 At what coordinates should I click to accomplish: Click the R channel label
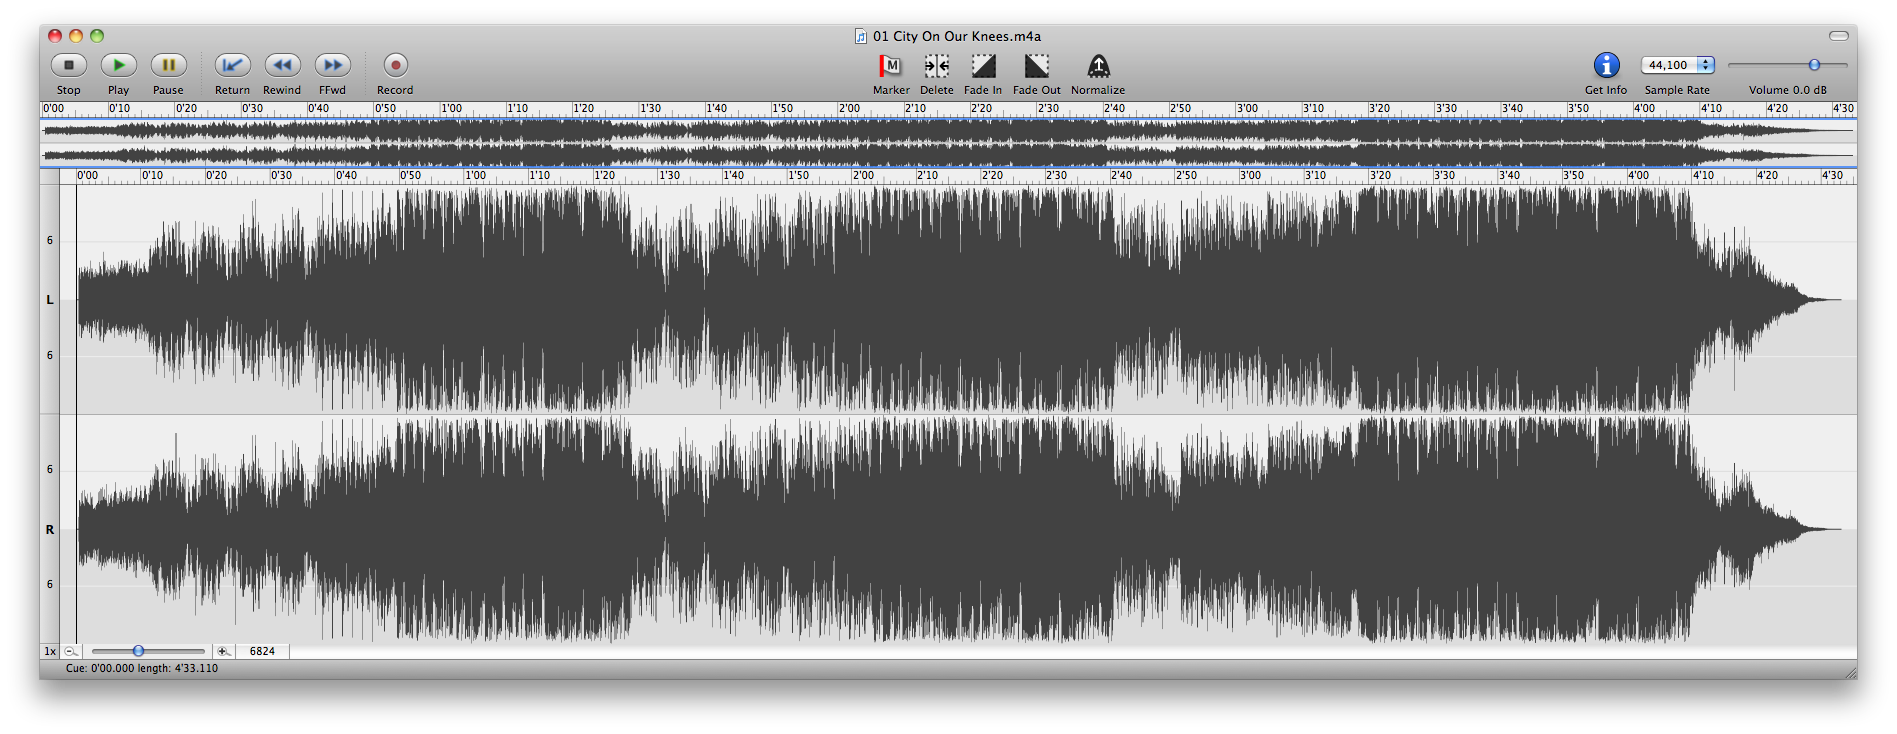coord(50,529)
